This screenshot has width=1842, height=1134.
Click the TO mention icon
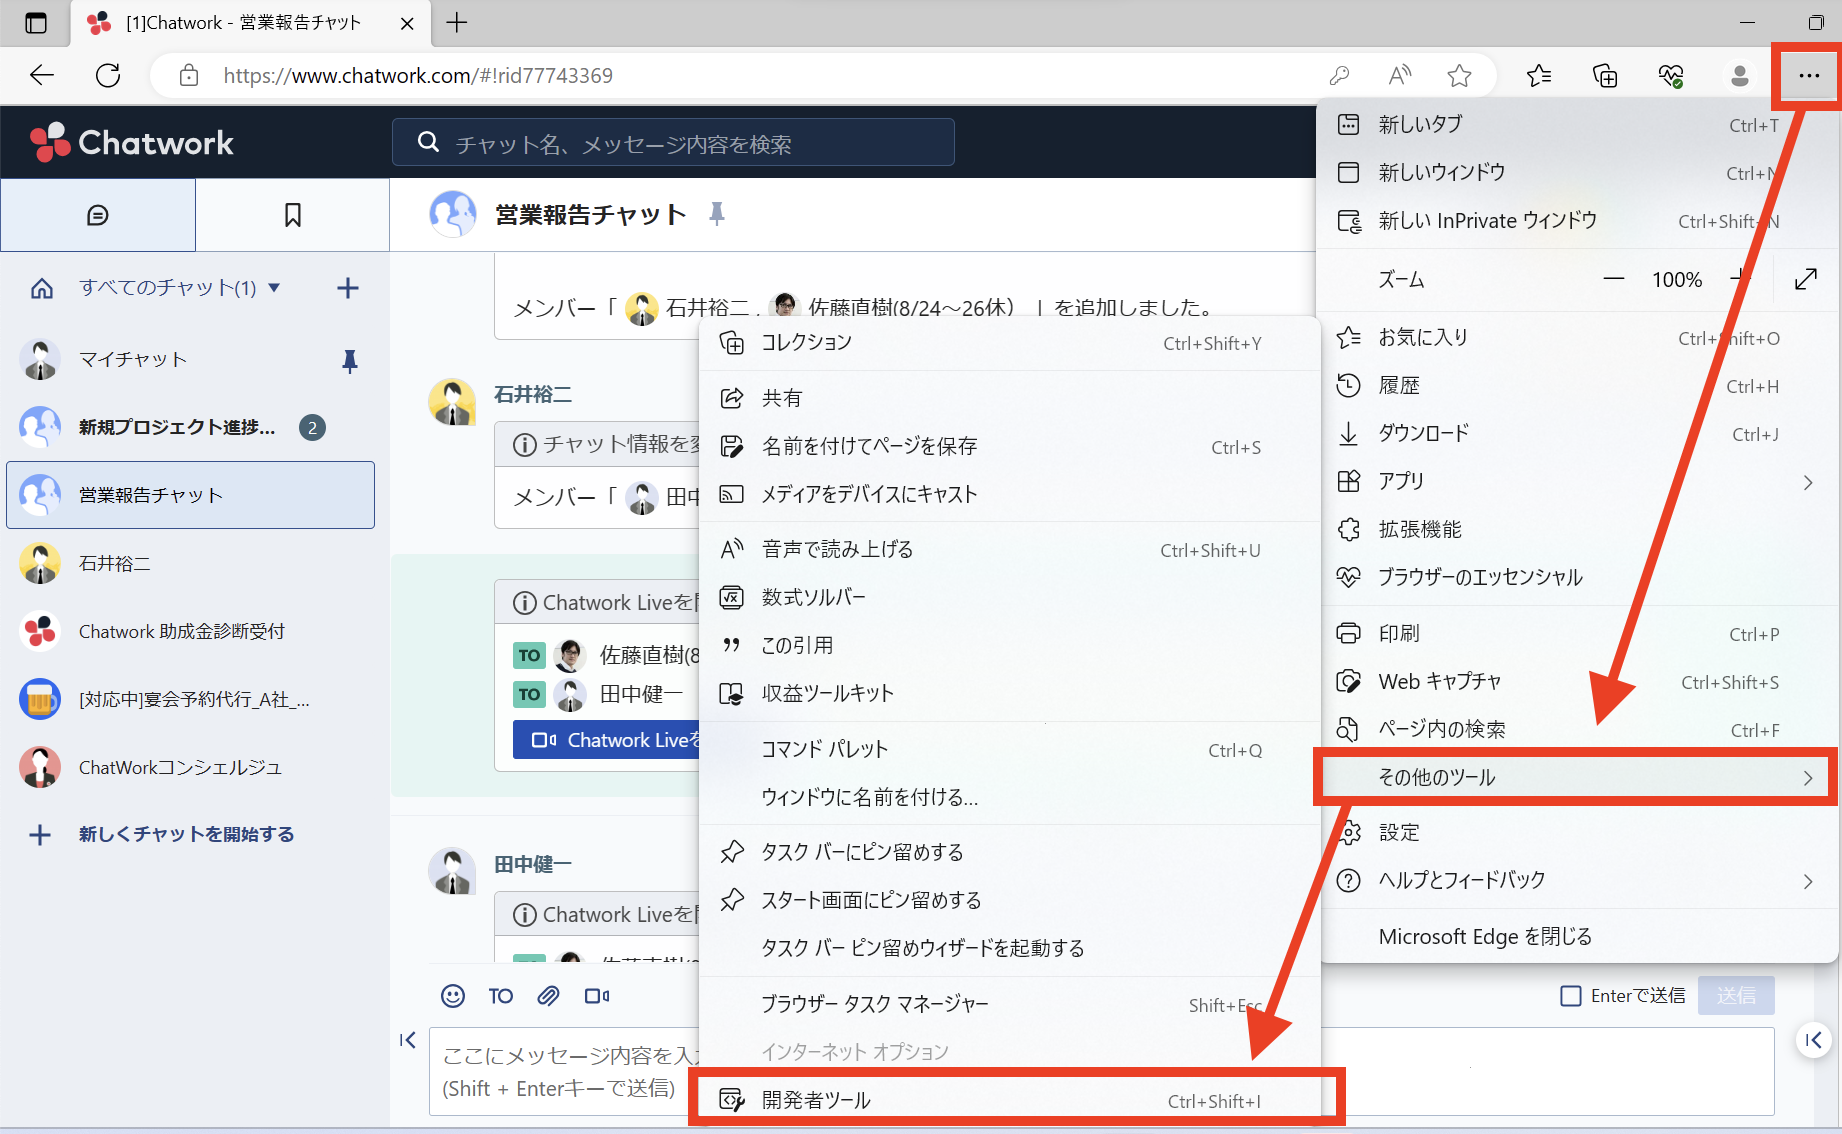[500, 996]
